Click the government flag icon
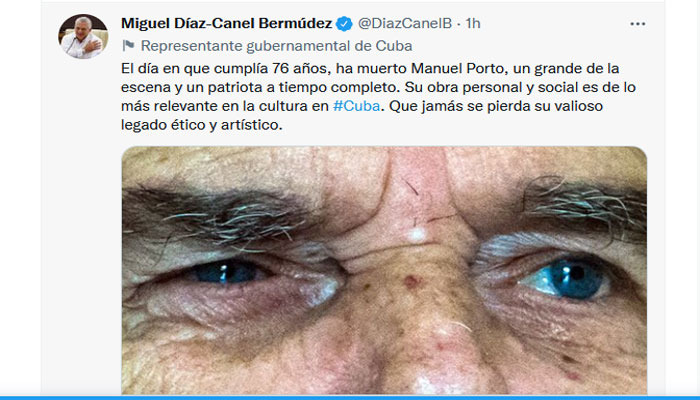The image size is (700, 400). coord(128,46)
